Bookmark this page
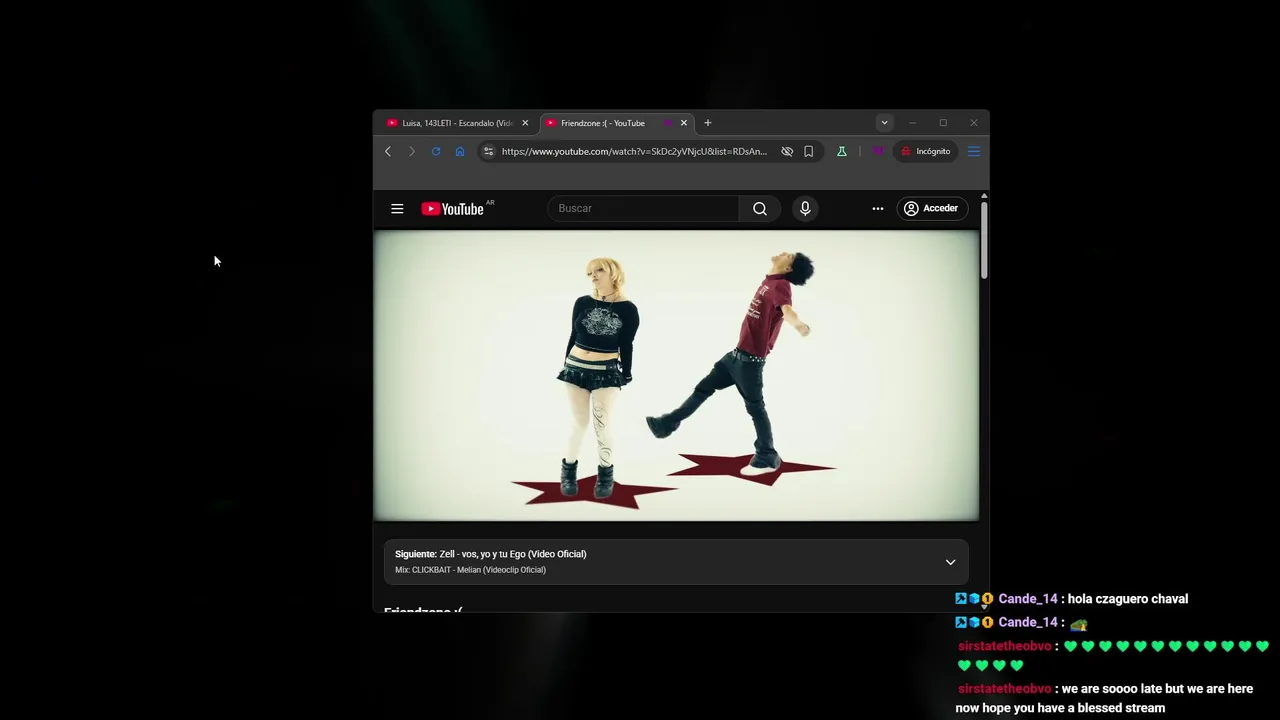The height and width of the screenshot is (720, 1280). tap(809, 151)
